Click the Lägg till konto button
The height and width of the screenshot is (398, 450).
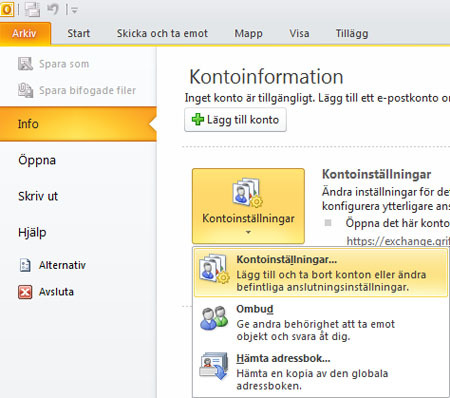pyautogui.click(x=235, y=120)
